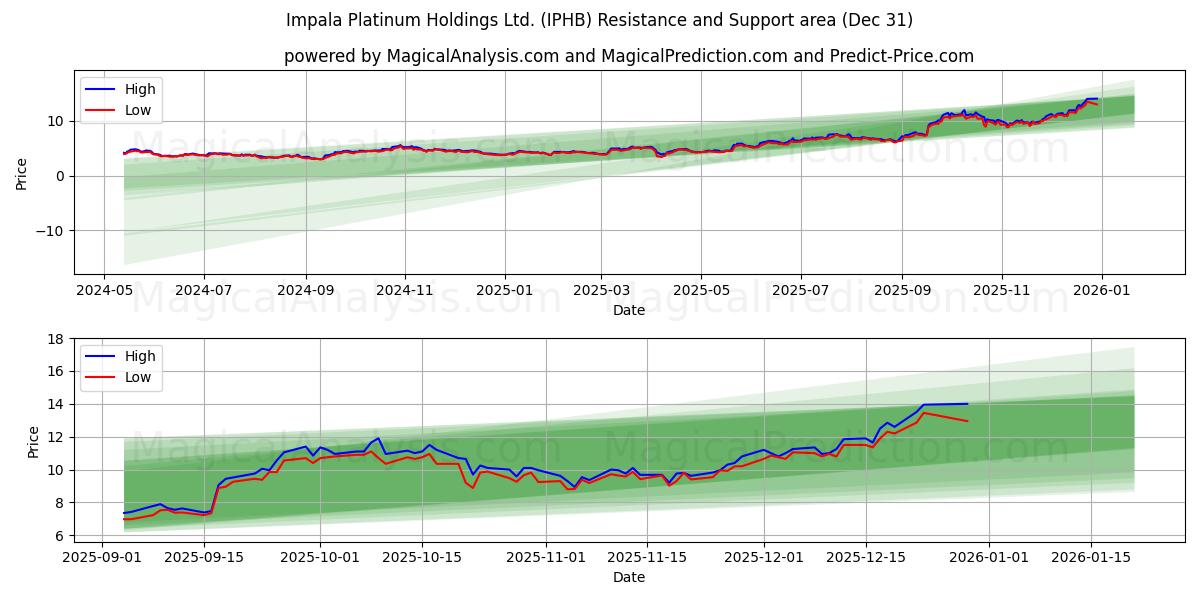Click the 0 price tick on top chart
This screenshot has width=1200, height=600.
point(62,176)
